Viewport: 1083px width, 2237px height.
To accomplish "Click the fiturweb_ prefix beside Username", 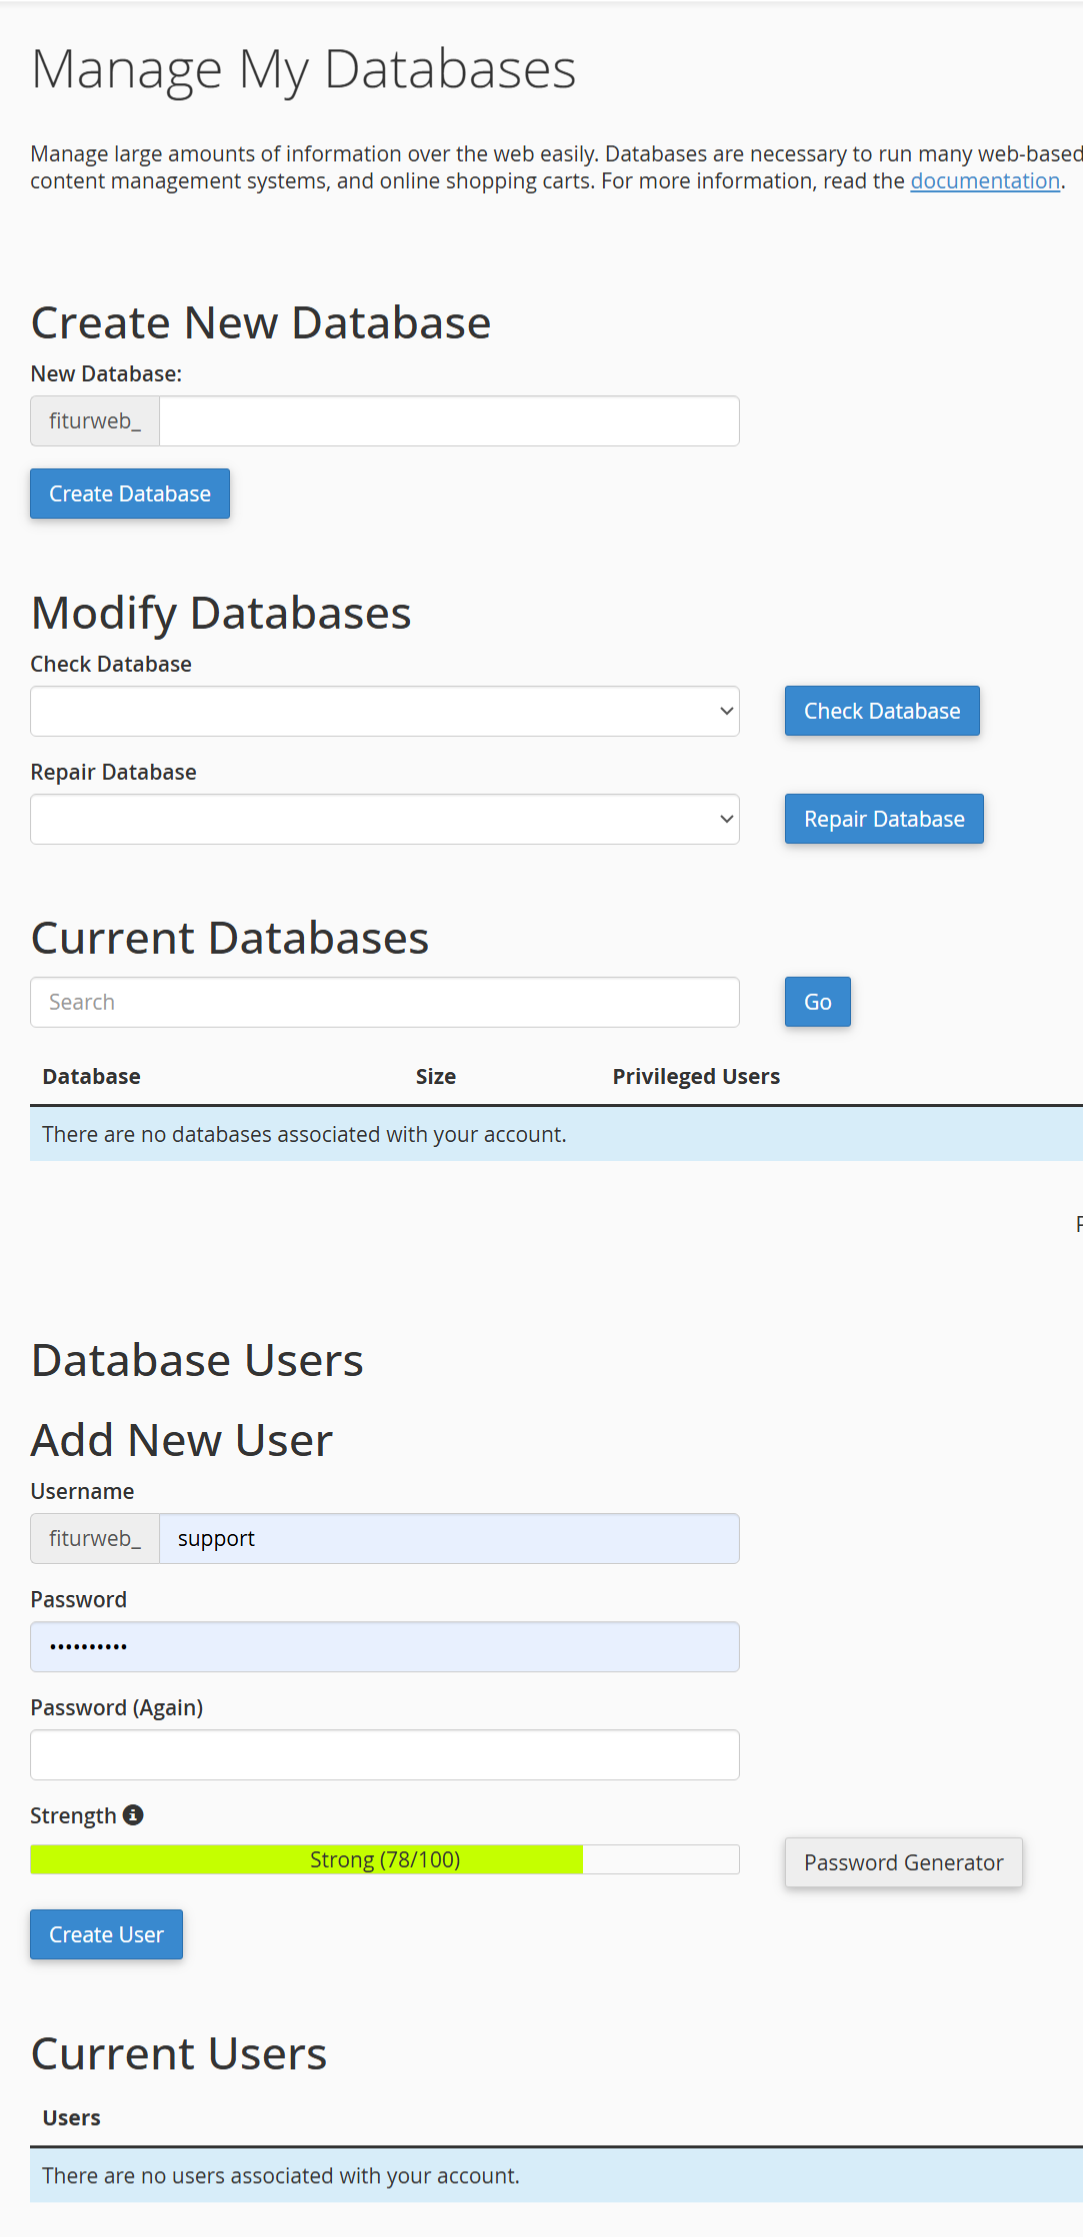I will (95, 1538).
